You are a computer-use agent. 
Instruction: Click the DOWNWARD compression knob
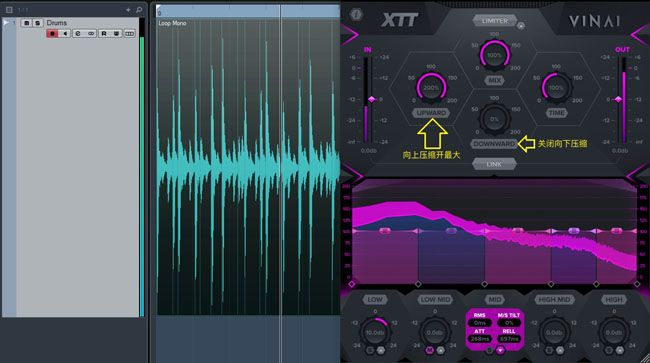click(494, 119)
